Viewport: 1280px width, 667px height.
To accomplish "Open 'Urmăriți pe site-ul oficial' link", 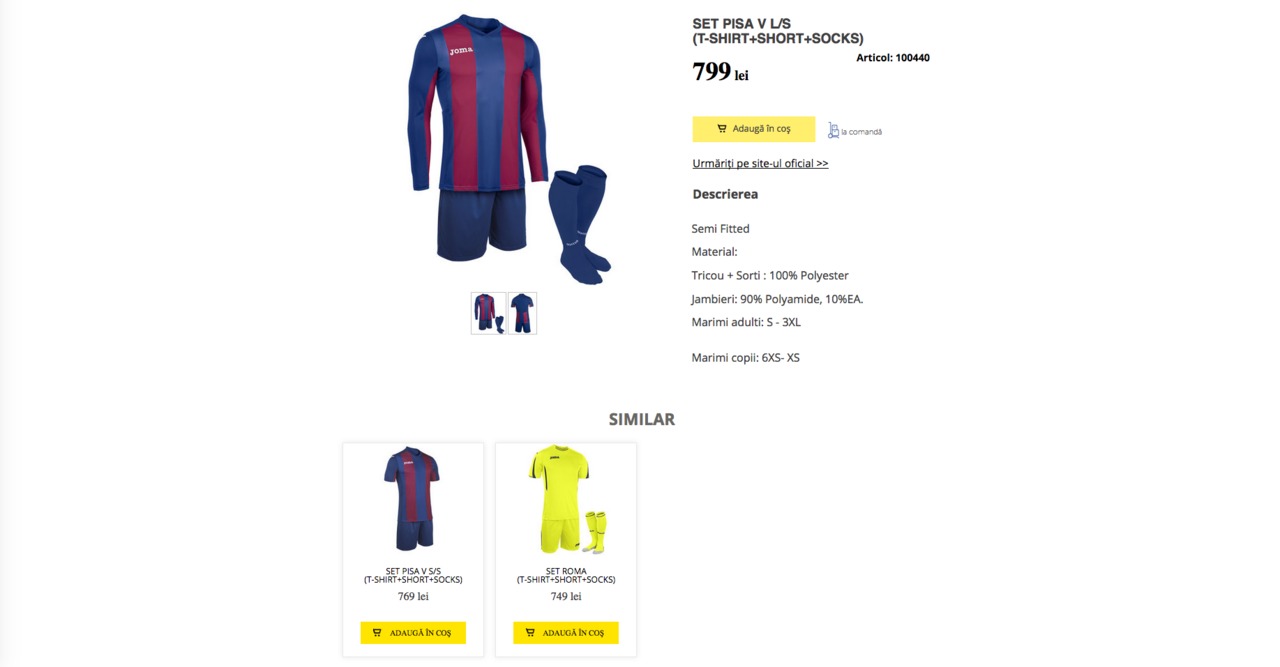I will click(x=760, y=163).
